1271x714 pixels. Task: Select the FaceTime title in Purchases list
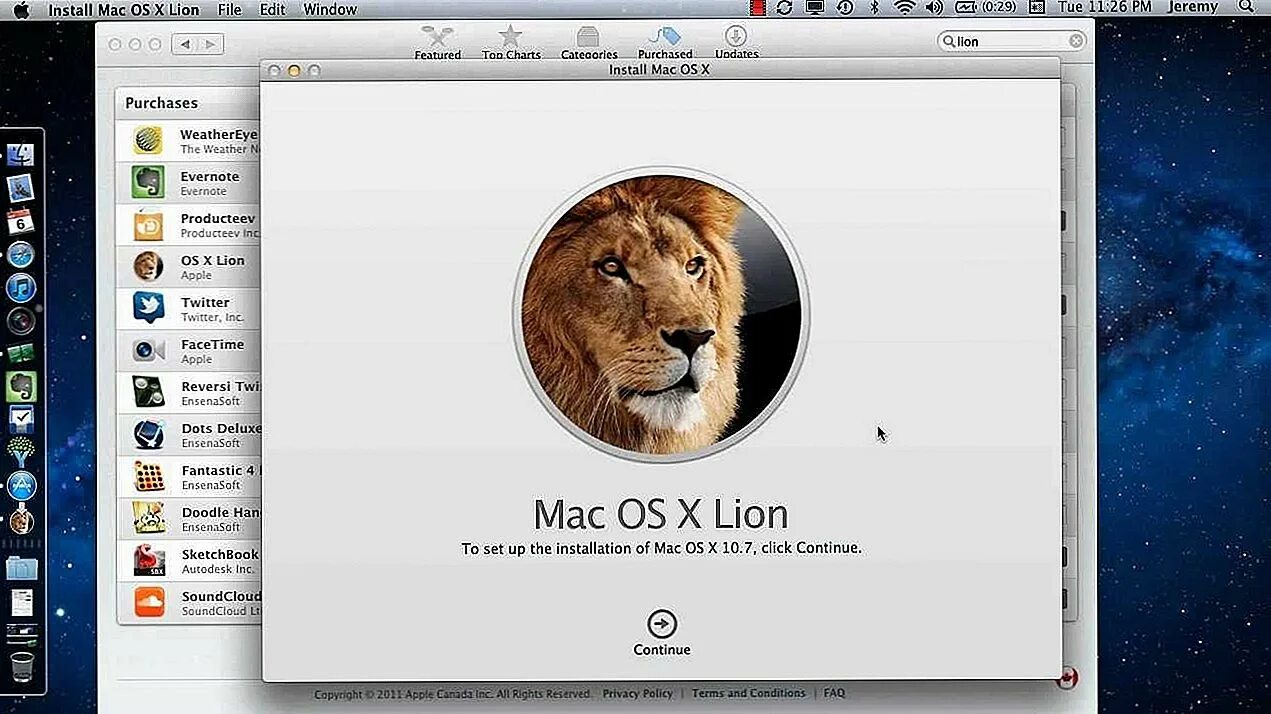click(212, 344)
